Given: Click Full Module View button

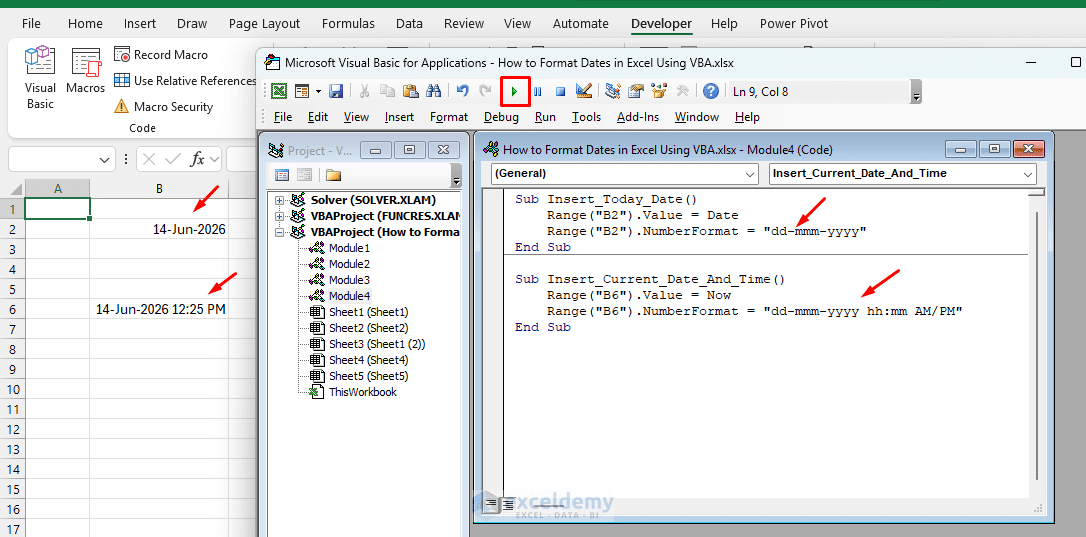Looking at the screenshot, I should coord(507,504).
